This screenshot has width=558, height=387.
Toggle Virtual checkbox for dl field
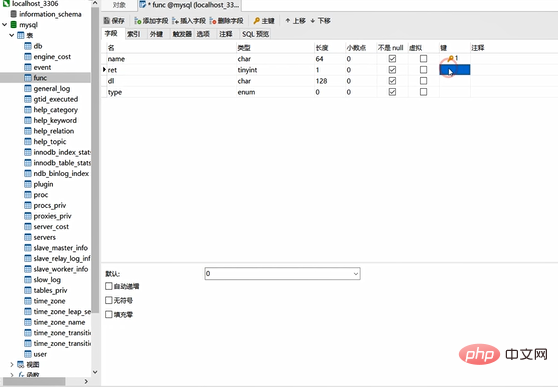tap(423, 81)
